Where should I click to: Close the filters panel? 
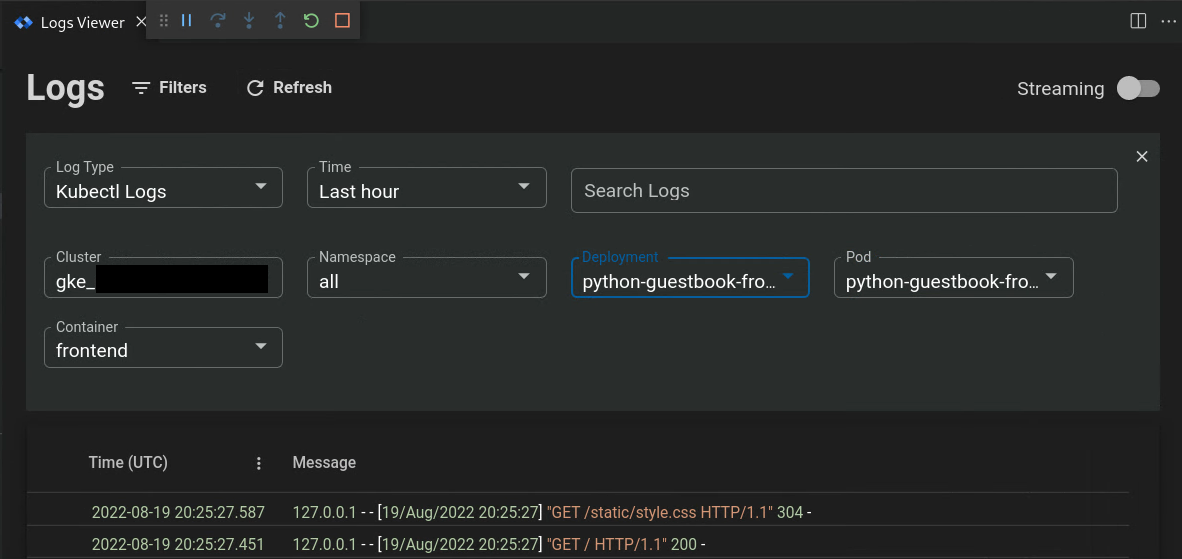tap(1142, 156)
